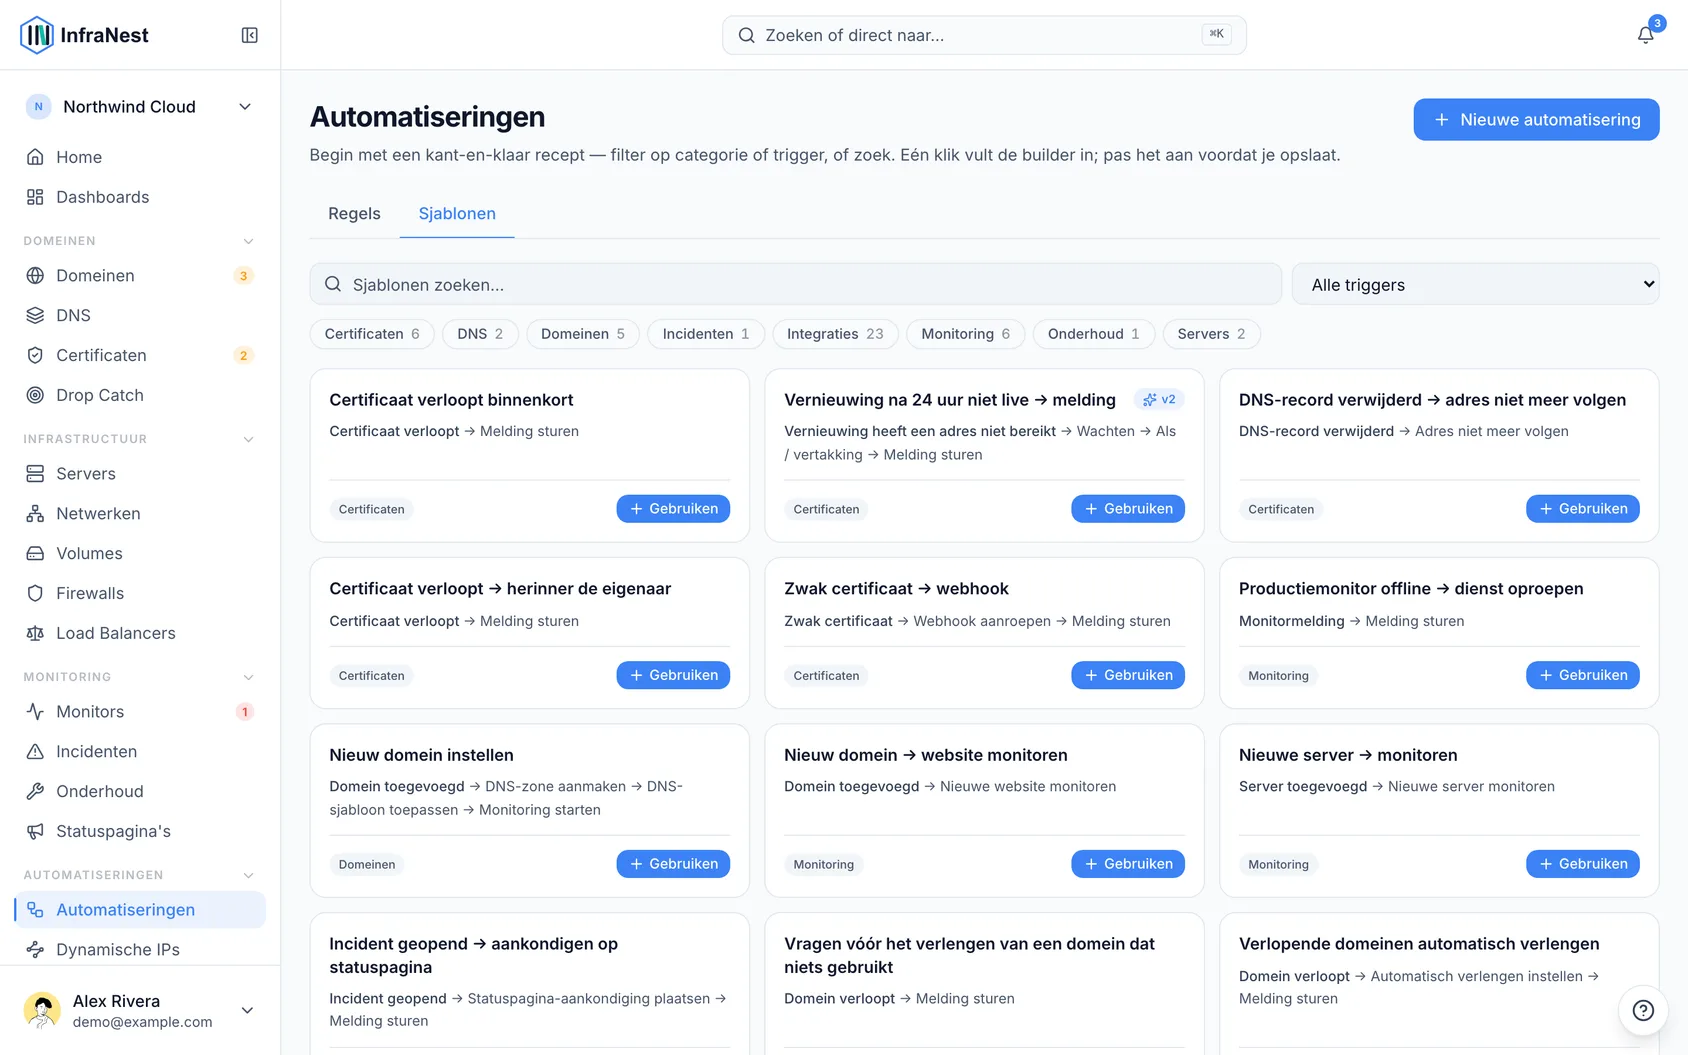Use the Zwak certificaat webhook template
Screen dimensions: 1688x1055
point(1128,675)
